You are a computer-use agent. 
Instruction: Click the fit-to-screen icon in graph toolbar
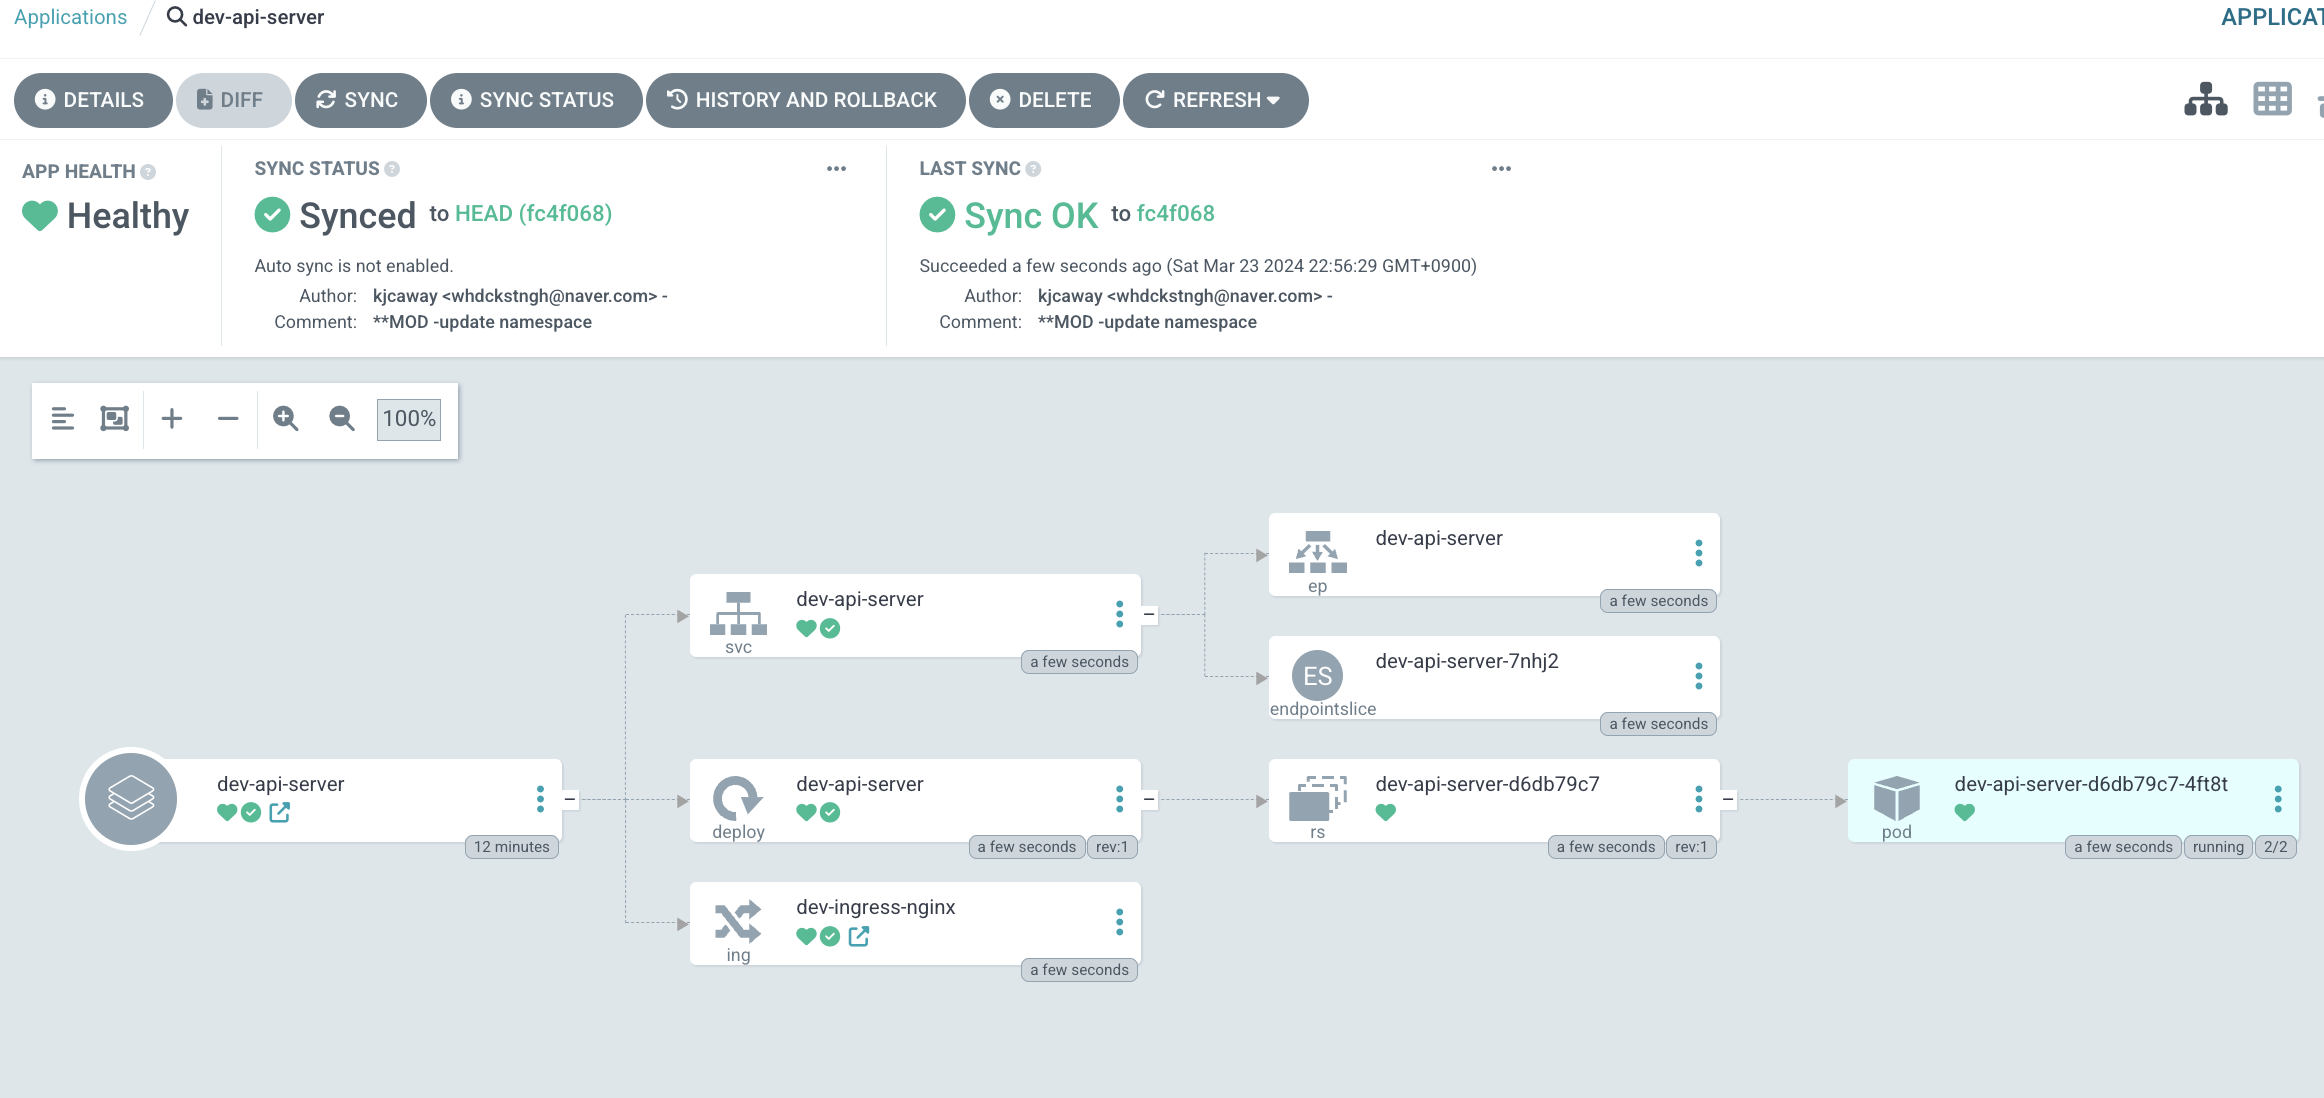pyautogui.click(x=115, y=419)
